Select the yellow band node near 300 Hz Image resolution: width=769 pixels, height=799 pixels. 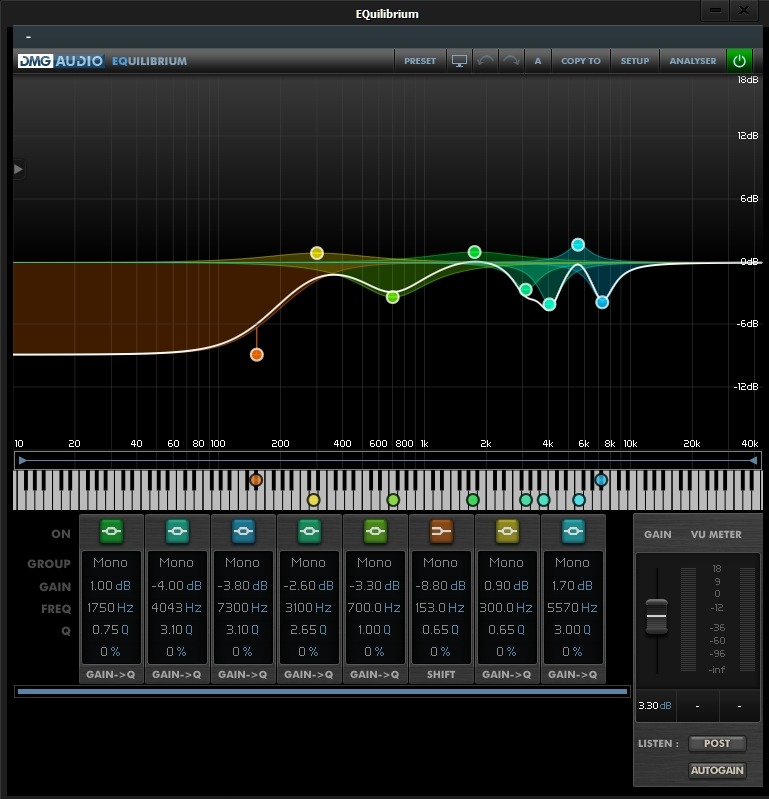tap(317, 253)
